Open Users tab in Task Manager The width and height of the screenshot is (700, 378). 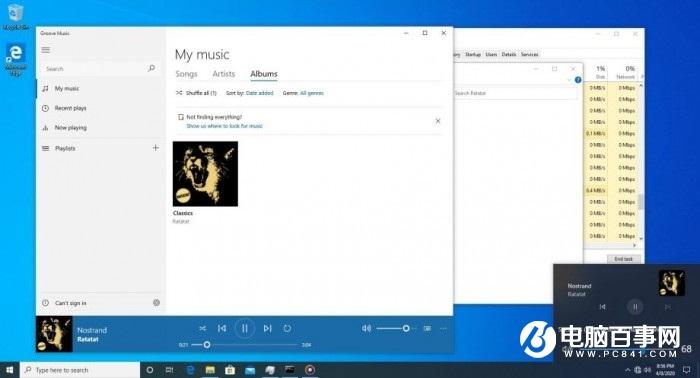click(x=491, y=54)
